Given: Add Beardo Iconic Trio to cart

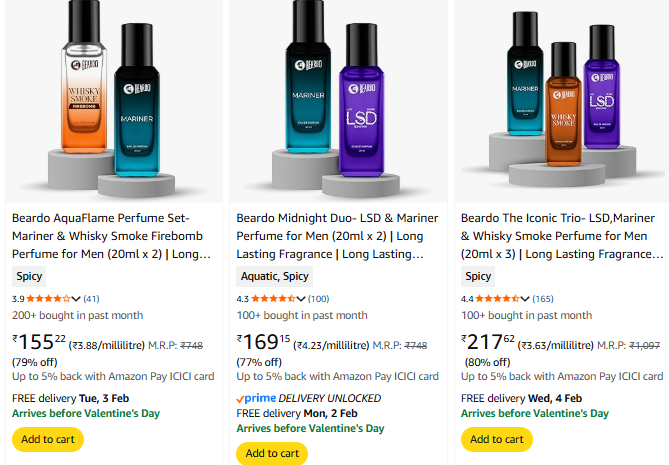Looking at the screenshot, I should tap(496, 439).
